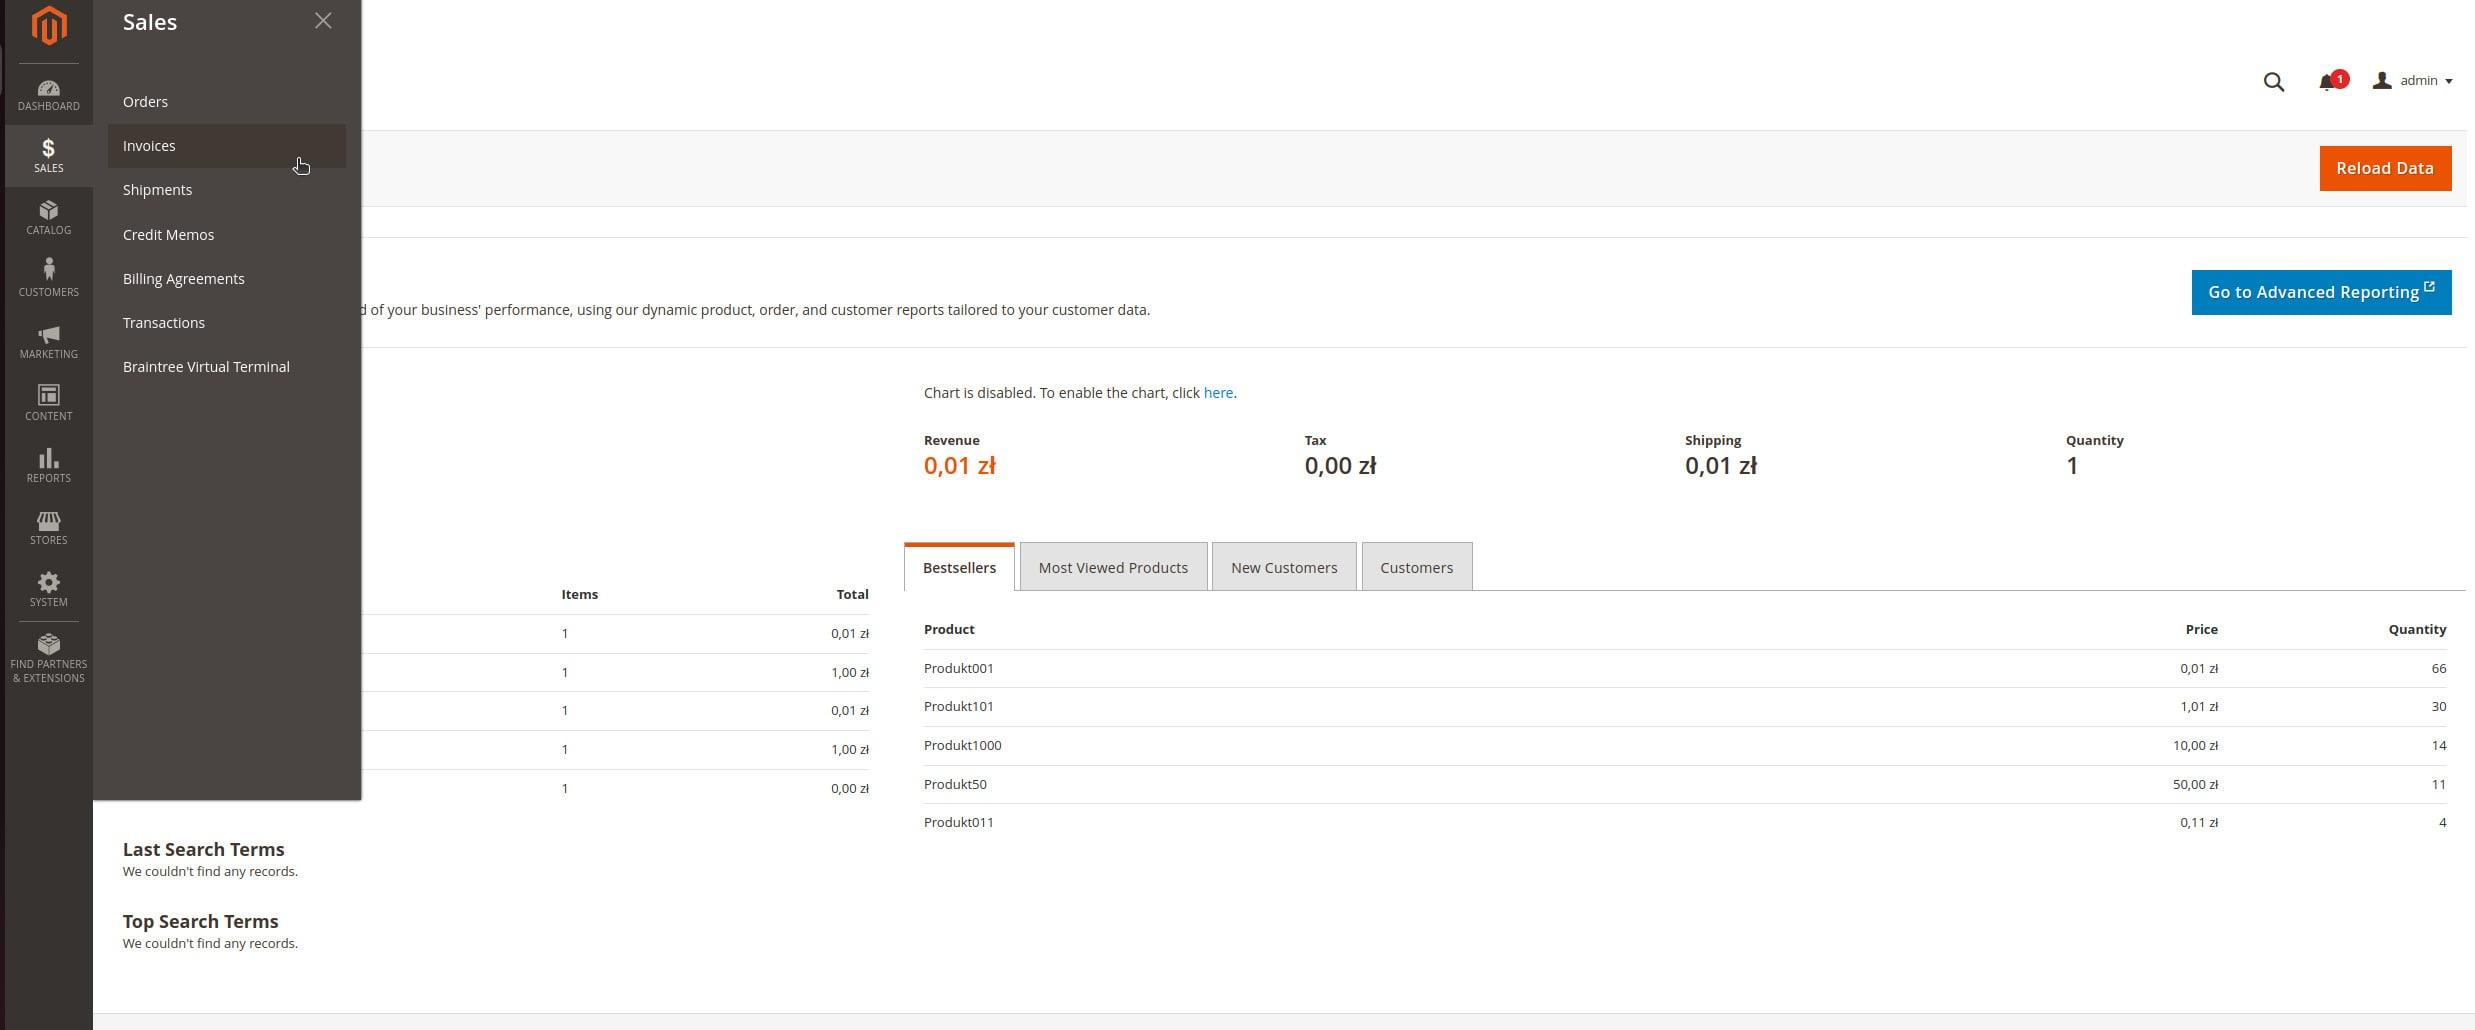Close the Sales submenu panel
The width and height of the screenshot is (2475, 1030).
coord(323,21)
